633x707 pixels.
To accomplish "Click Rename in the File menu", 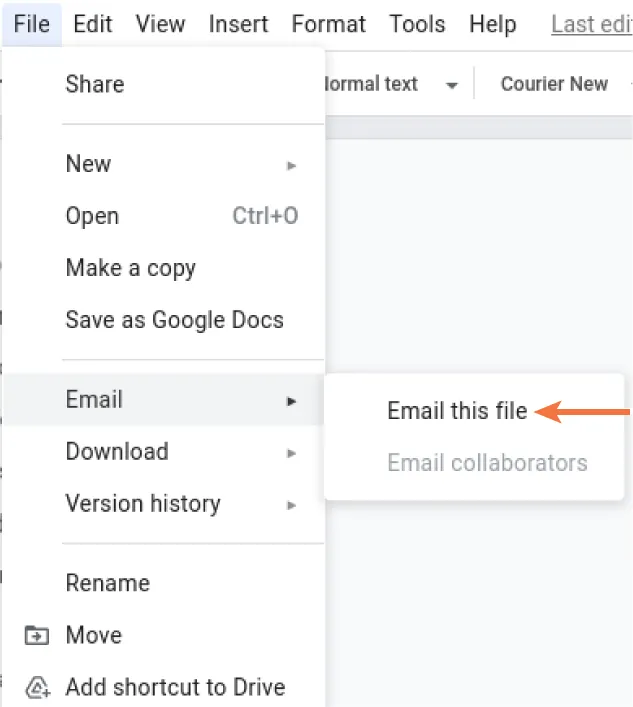I will point(107,583).
